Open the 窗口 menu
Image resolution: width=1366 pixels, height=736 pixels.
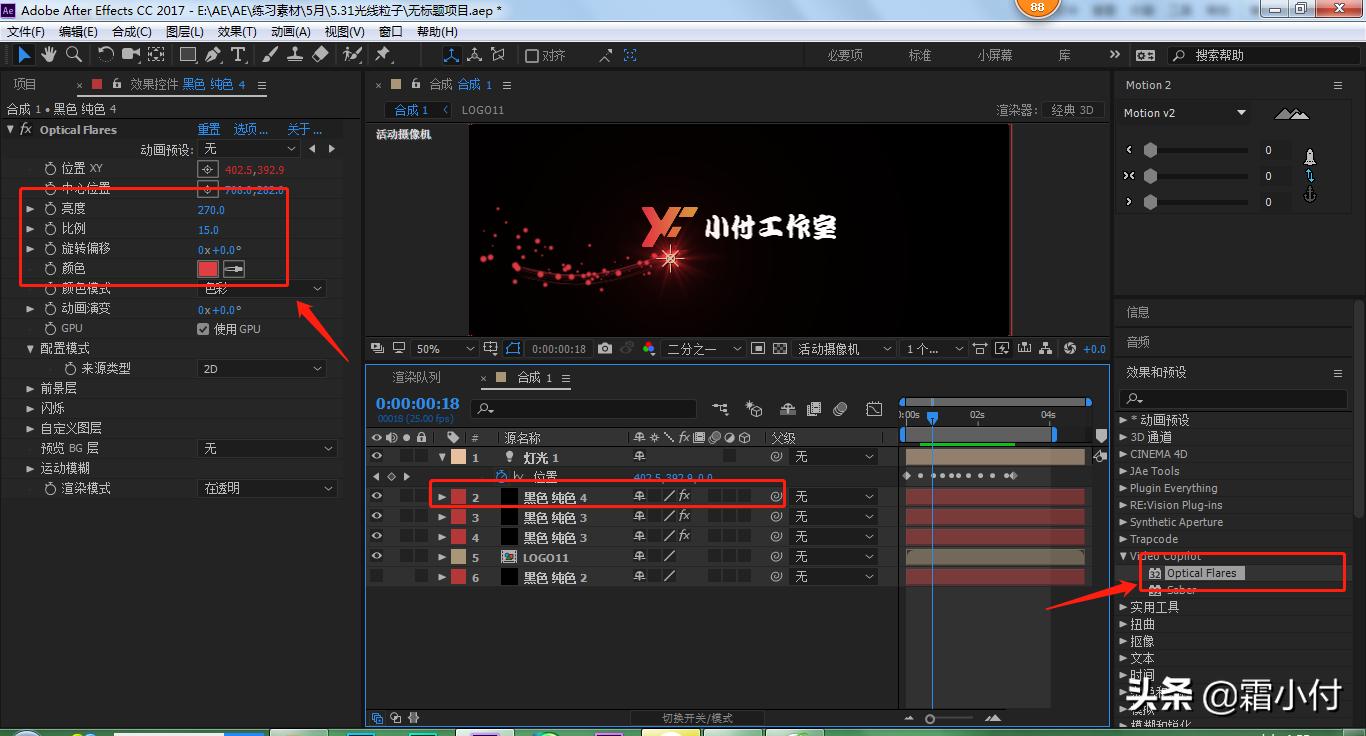[x=390, y=31]
